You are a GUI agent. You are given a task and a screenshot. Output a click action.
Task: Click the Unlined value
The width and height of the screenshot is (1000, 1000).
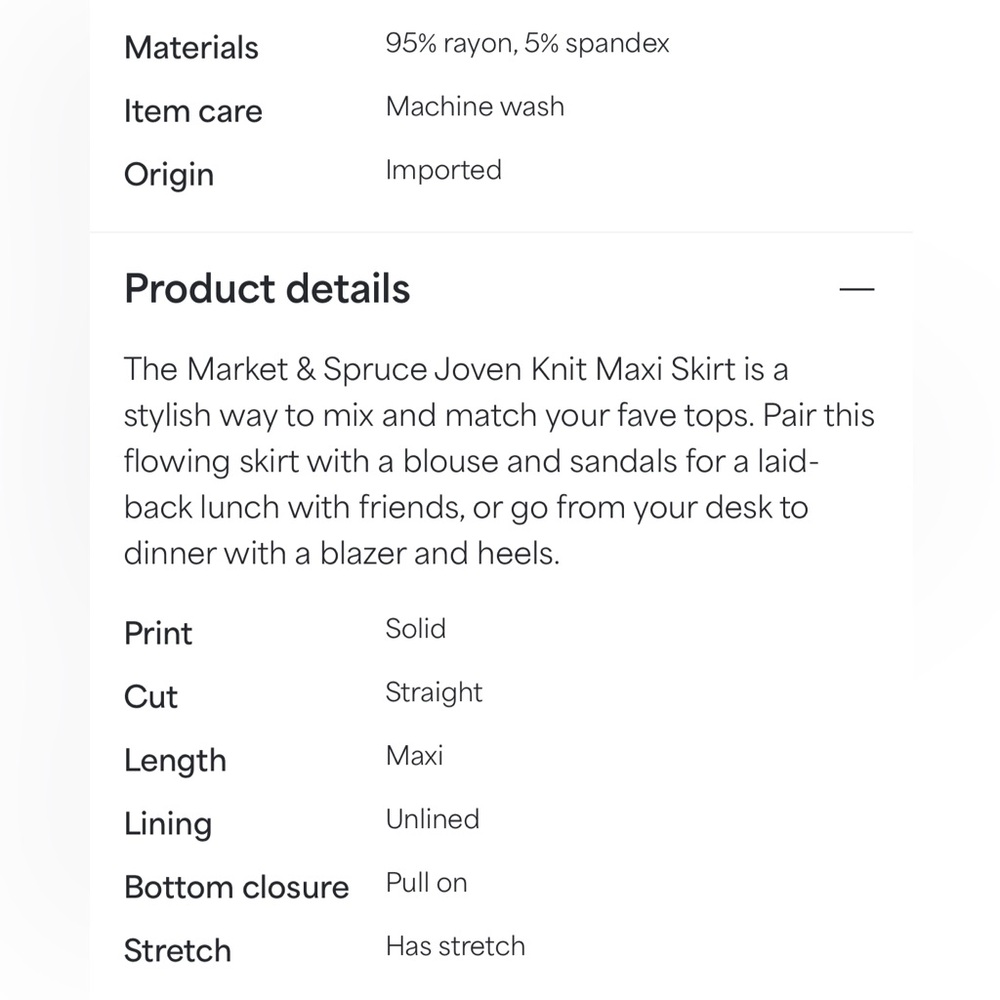[432, 819]
